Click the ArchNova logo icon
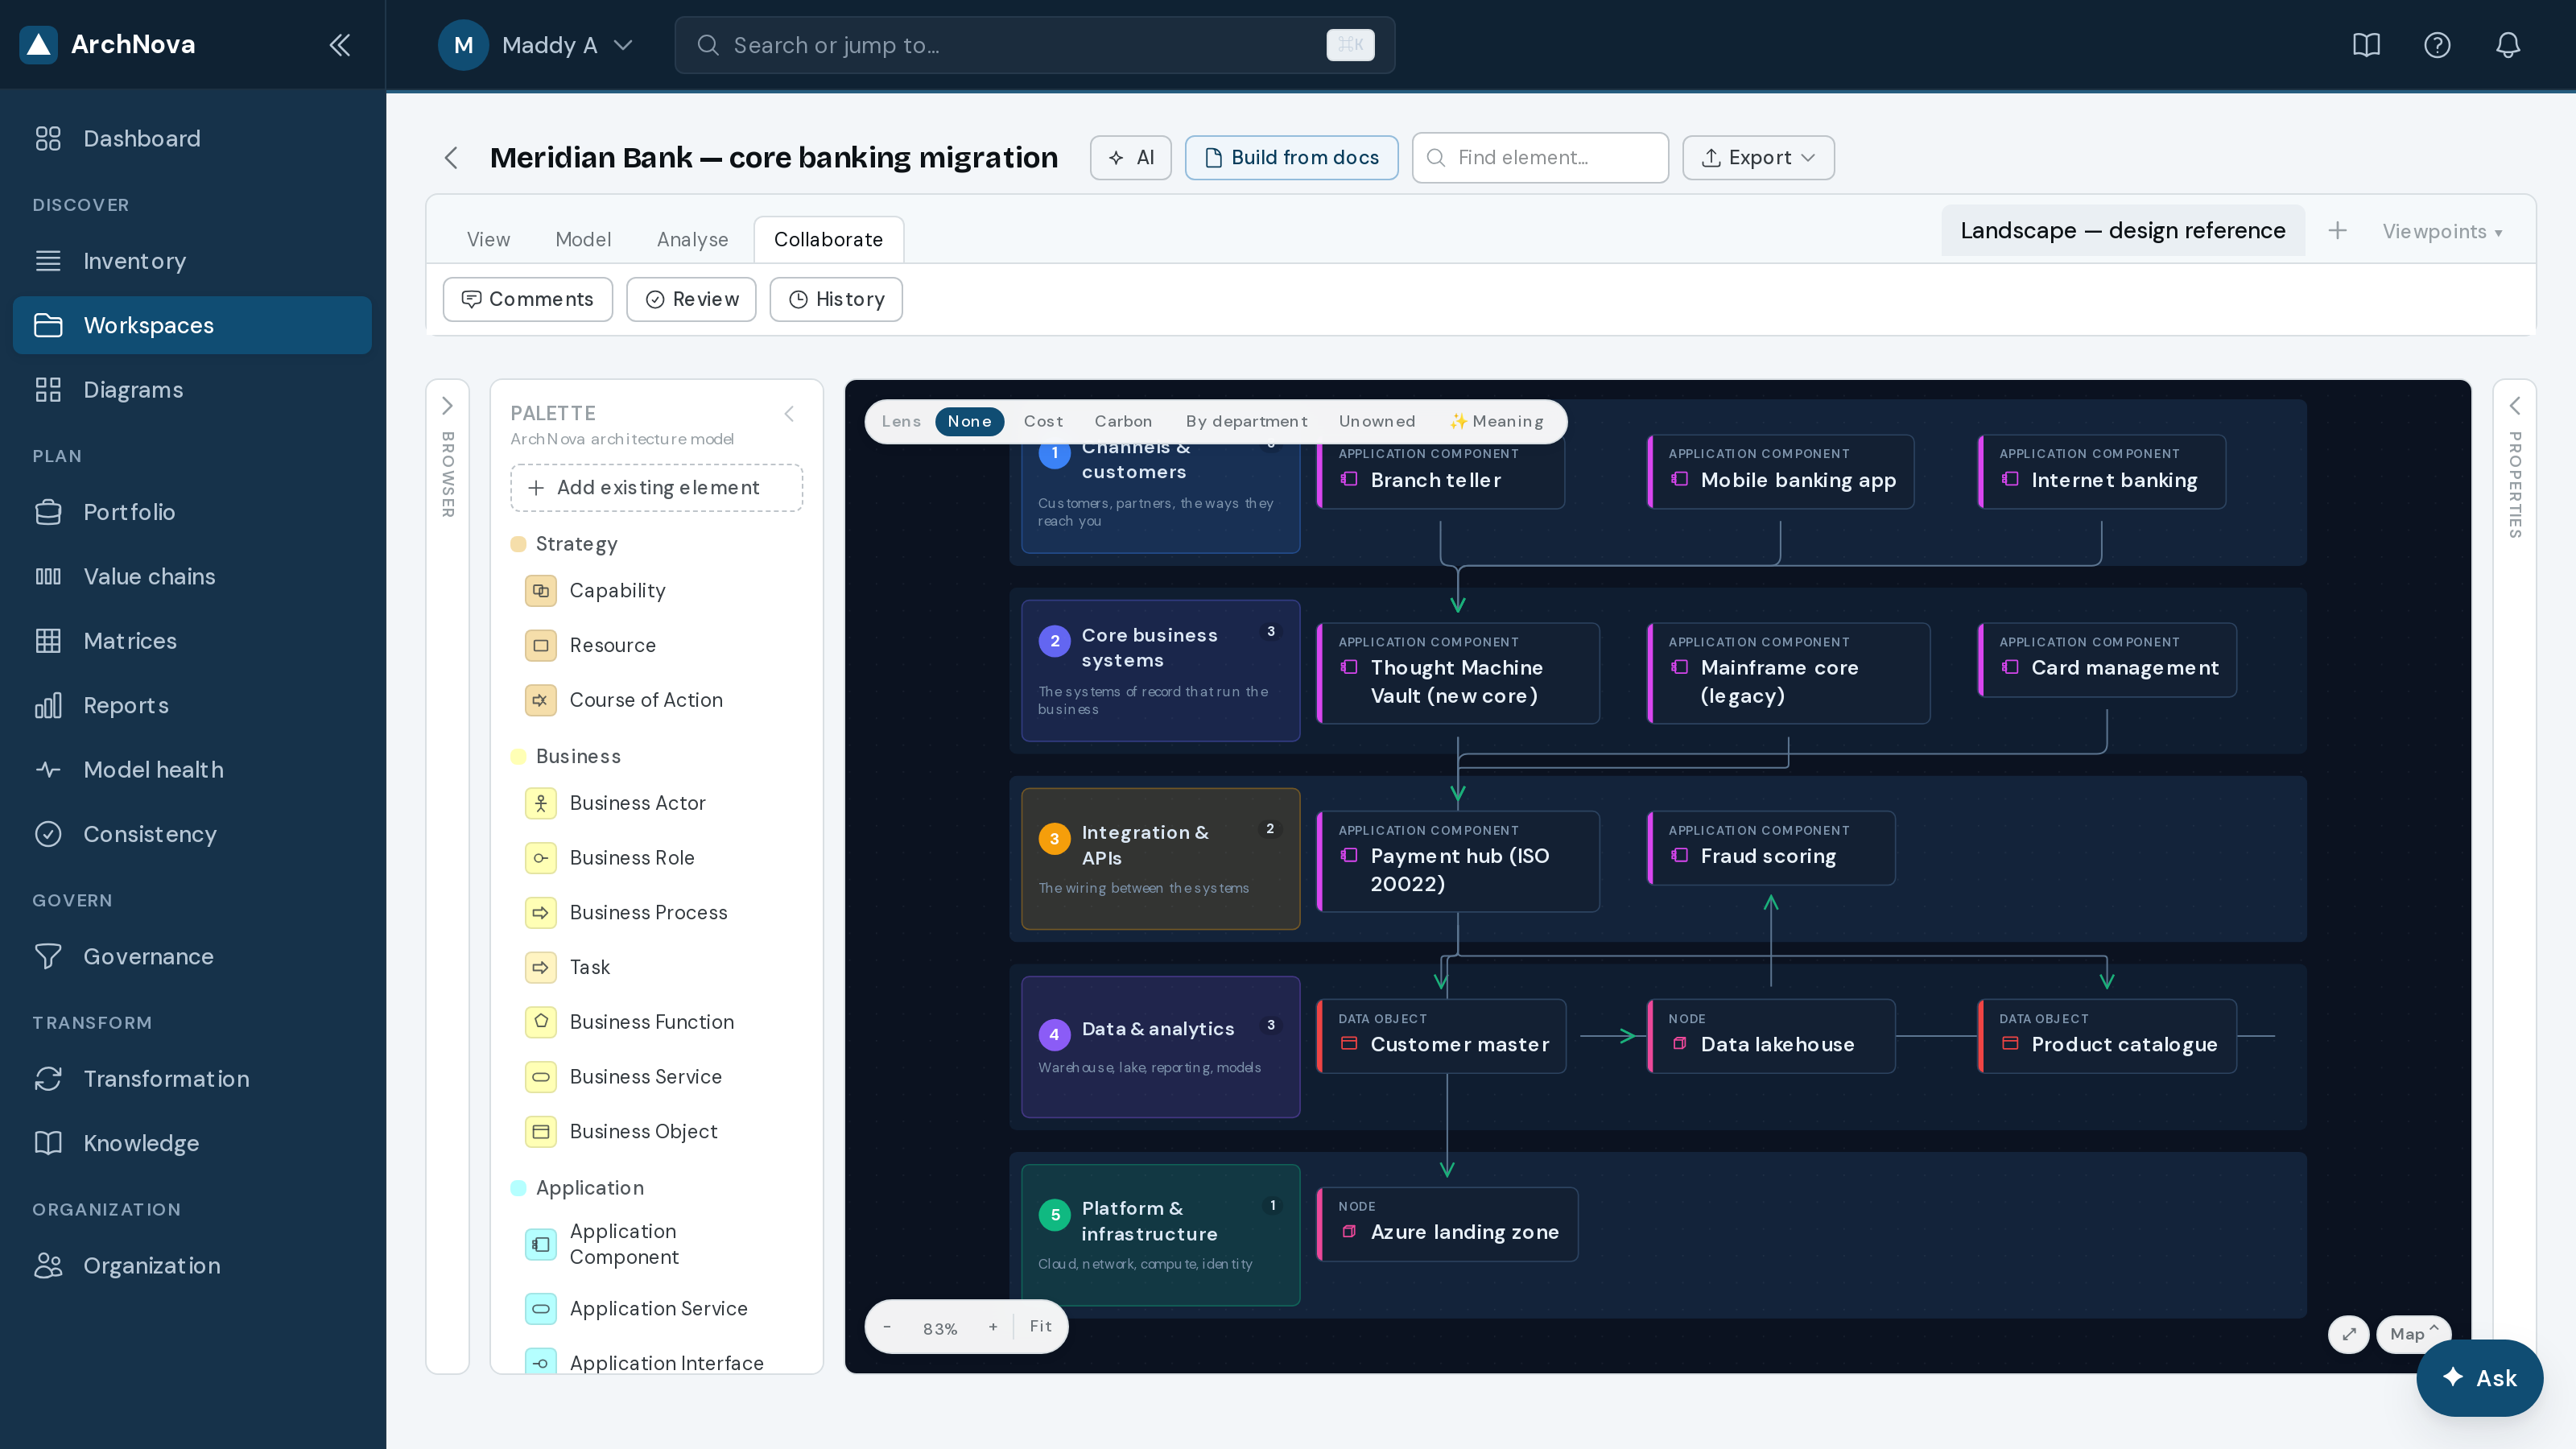 click(38, 45)
